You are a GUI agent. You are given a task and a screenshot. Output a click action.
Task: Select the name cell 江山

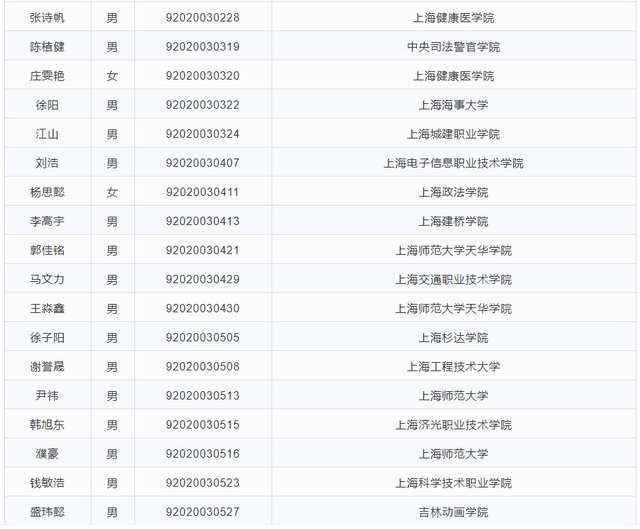click(x=47, y=134)
